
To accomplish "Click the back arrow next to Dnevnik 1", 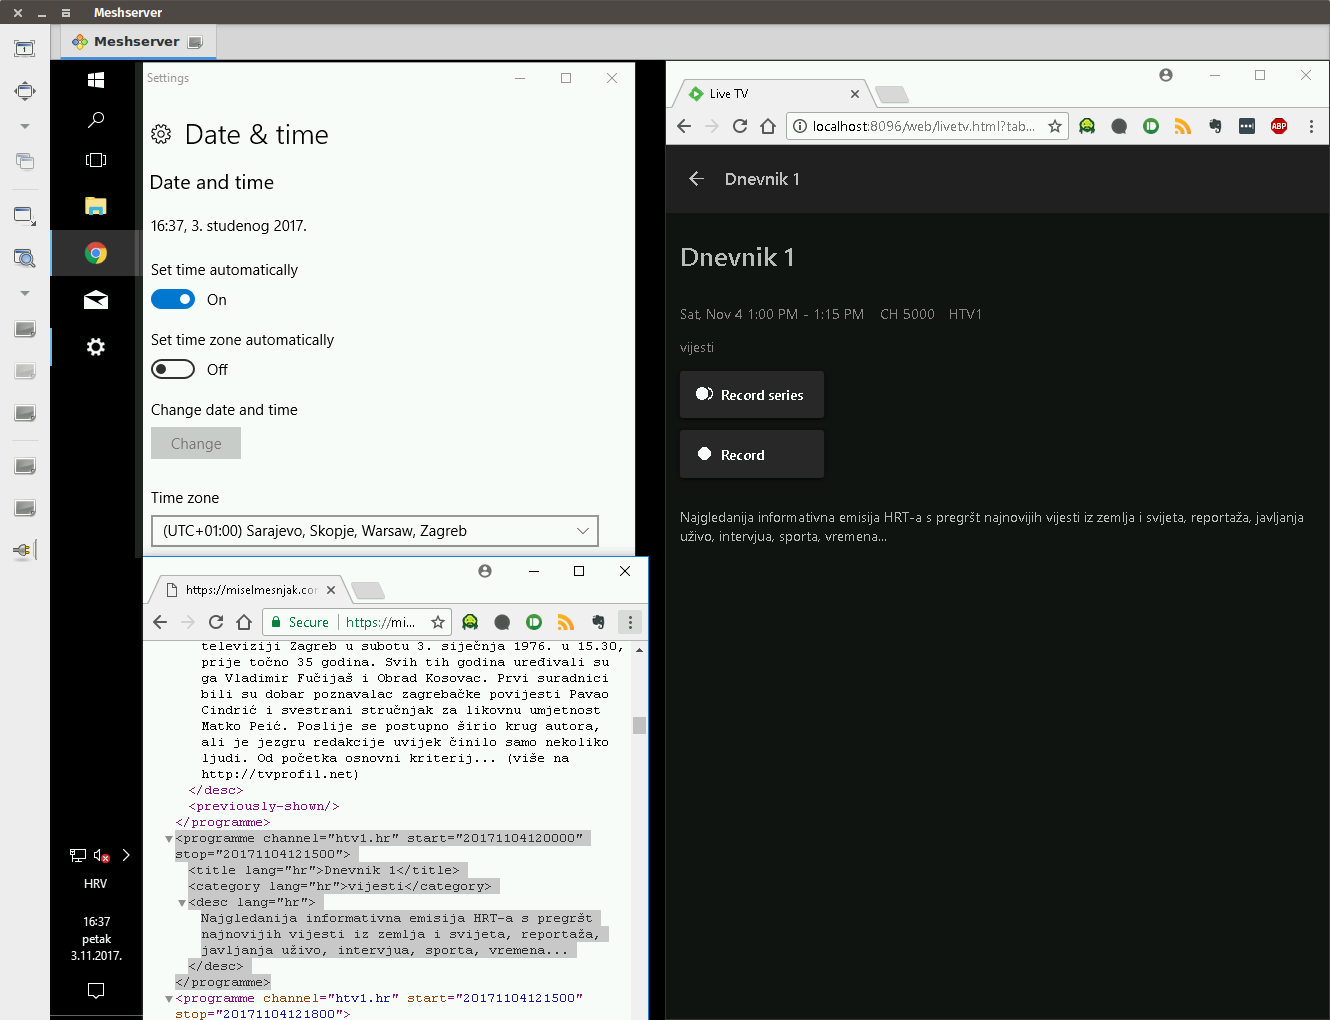I will (x=697, y=179).
